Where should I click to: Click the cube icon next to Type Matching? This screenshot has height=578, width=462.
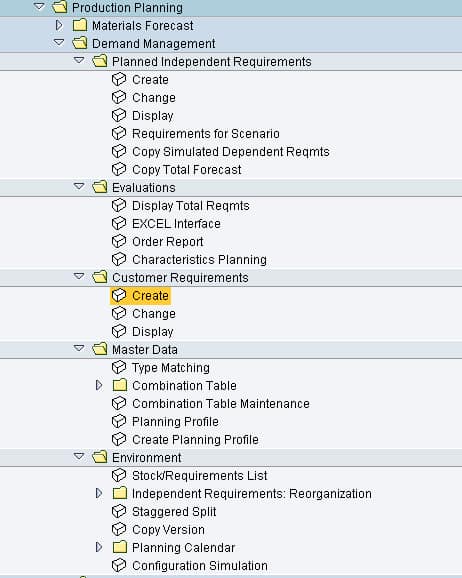pos(119,368)
